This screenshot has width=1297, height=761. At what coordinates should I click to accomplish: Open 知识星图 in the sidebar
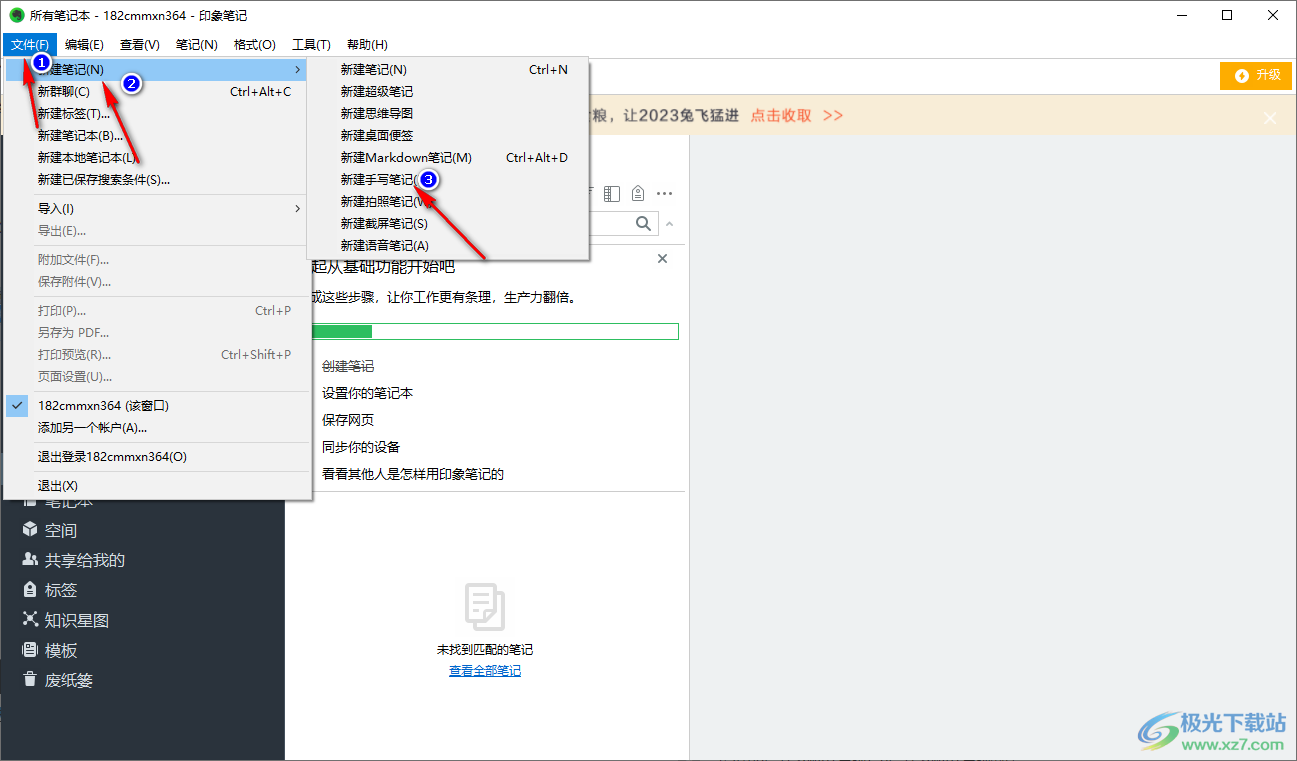tap(65, 620)
